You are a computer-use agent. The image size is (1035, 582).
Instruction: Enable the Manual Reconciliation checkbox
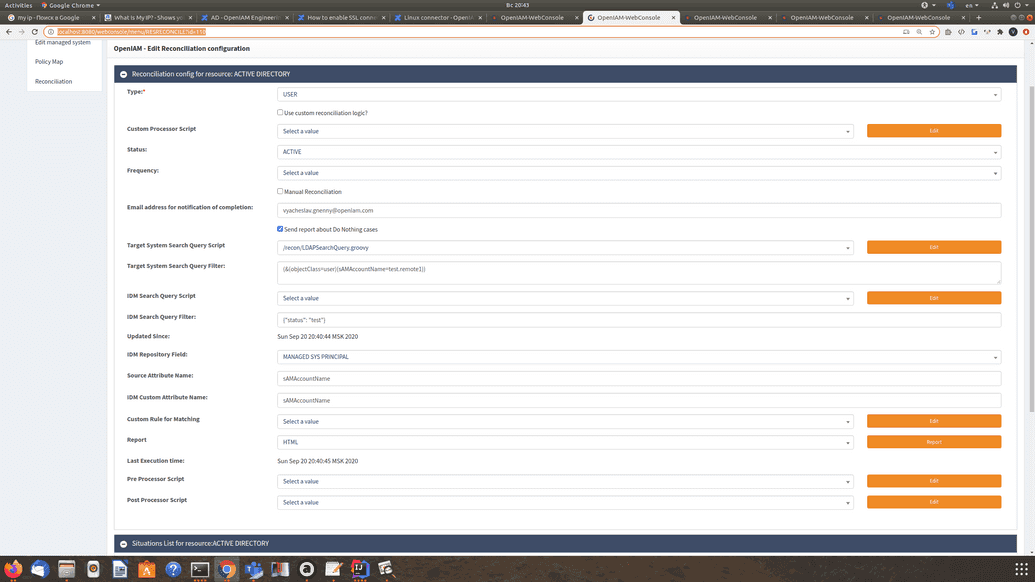pyautogui.click(x=280, y=191)
